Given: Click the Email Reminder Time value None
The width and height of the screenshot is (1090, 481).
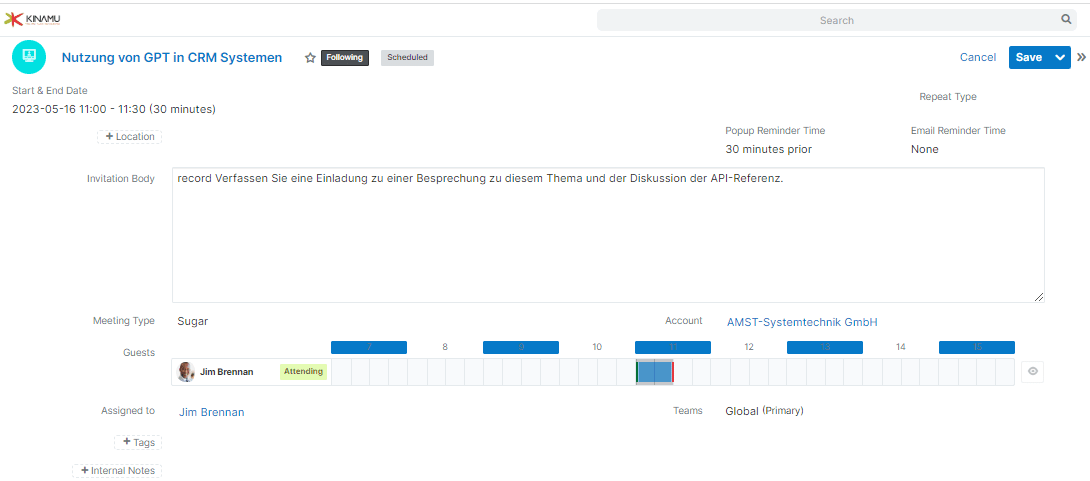Looking at the screenshot, I should (x=925, y=149).
